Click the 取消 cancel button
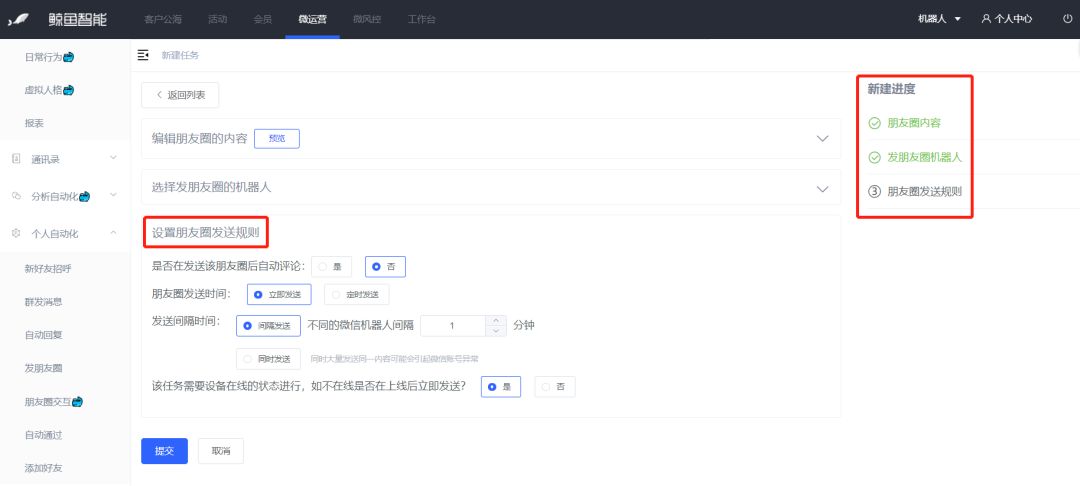This screenshot has width=1080, height=486. pyautogui.click(x=221, y=451)
